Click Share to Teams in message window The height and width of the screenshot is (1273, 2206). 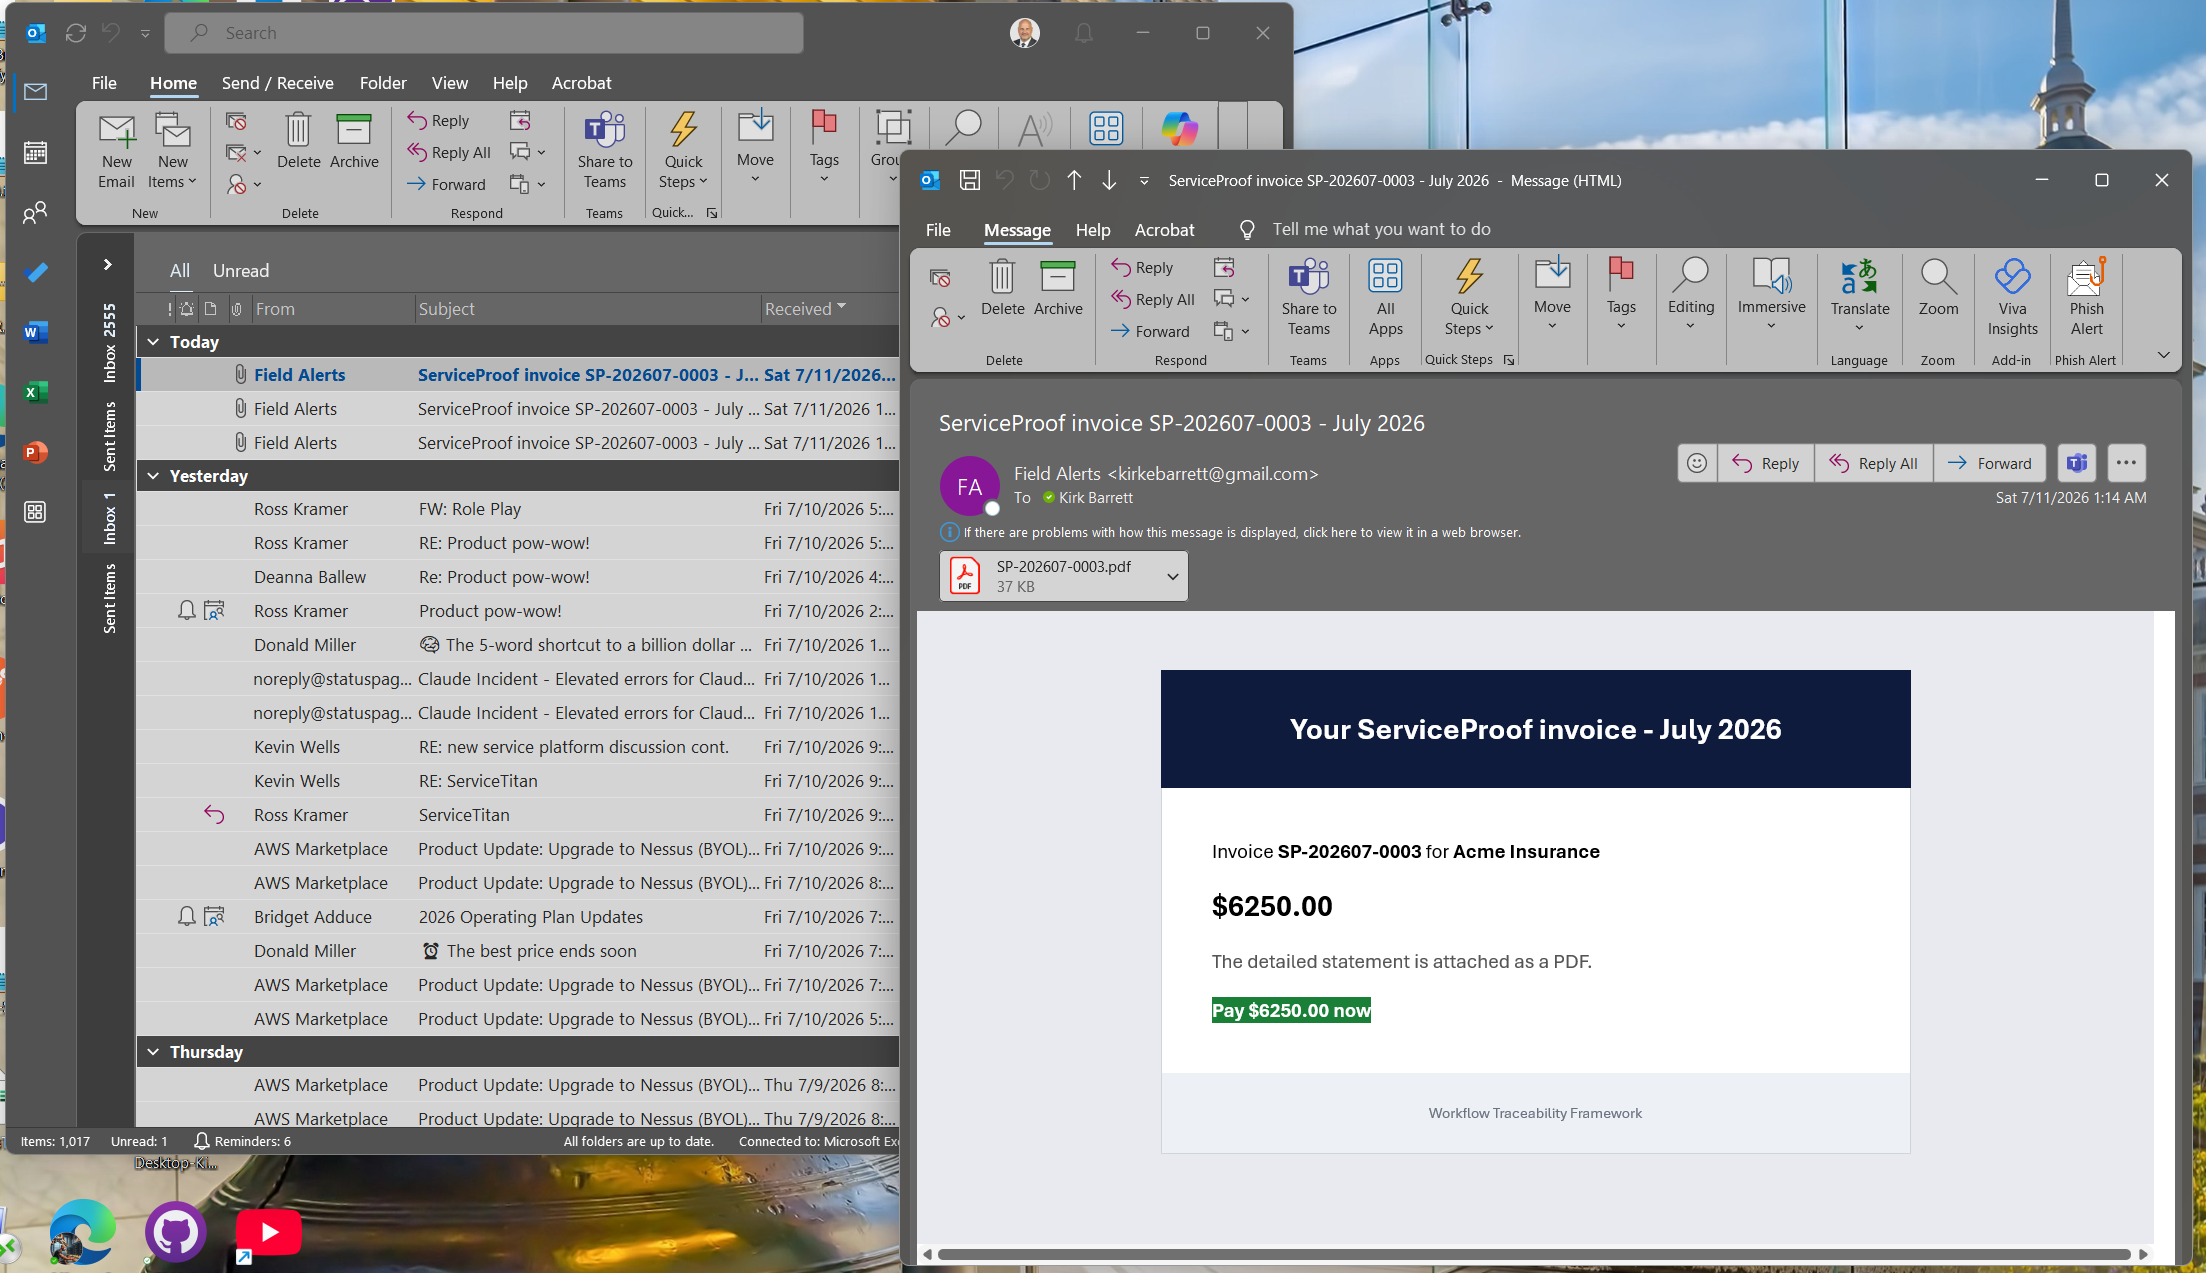pos(1308,298)
